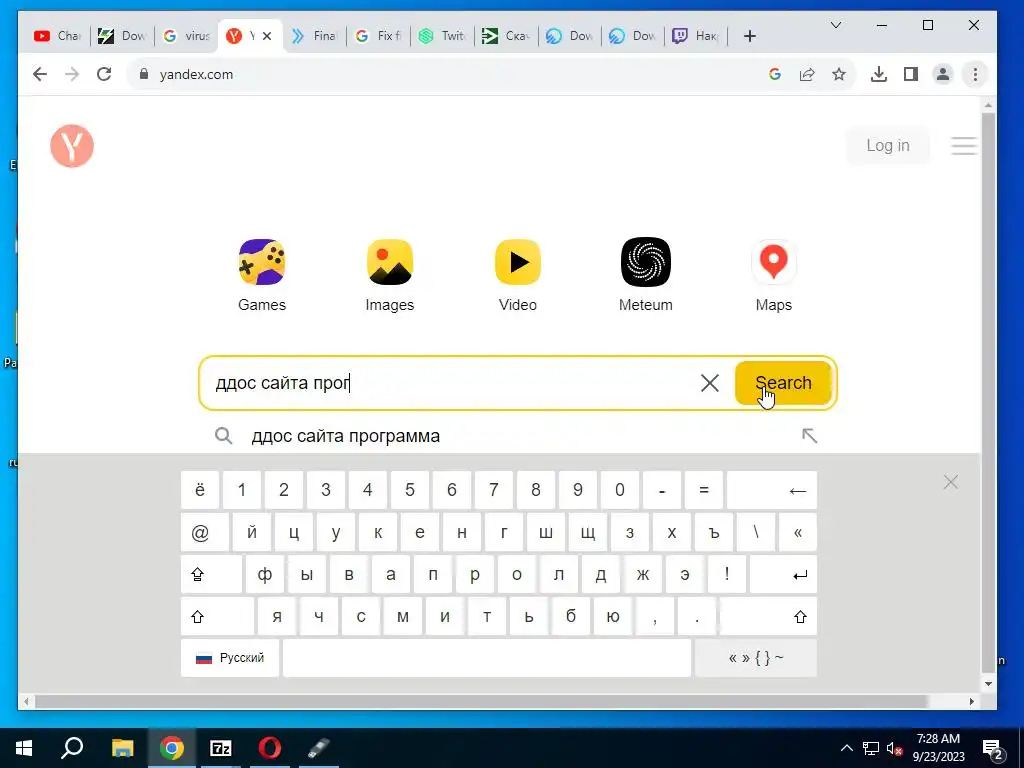Viewport: 1024px width, 768px height.
Task: View site information lock icon
Action: pyautogui.click(x=144, y=74)
